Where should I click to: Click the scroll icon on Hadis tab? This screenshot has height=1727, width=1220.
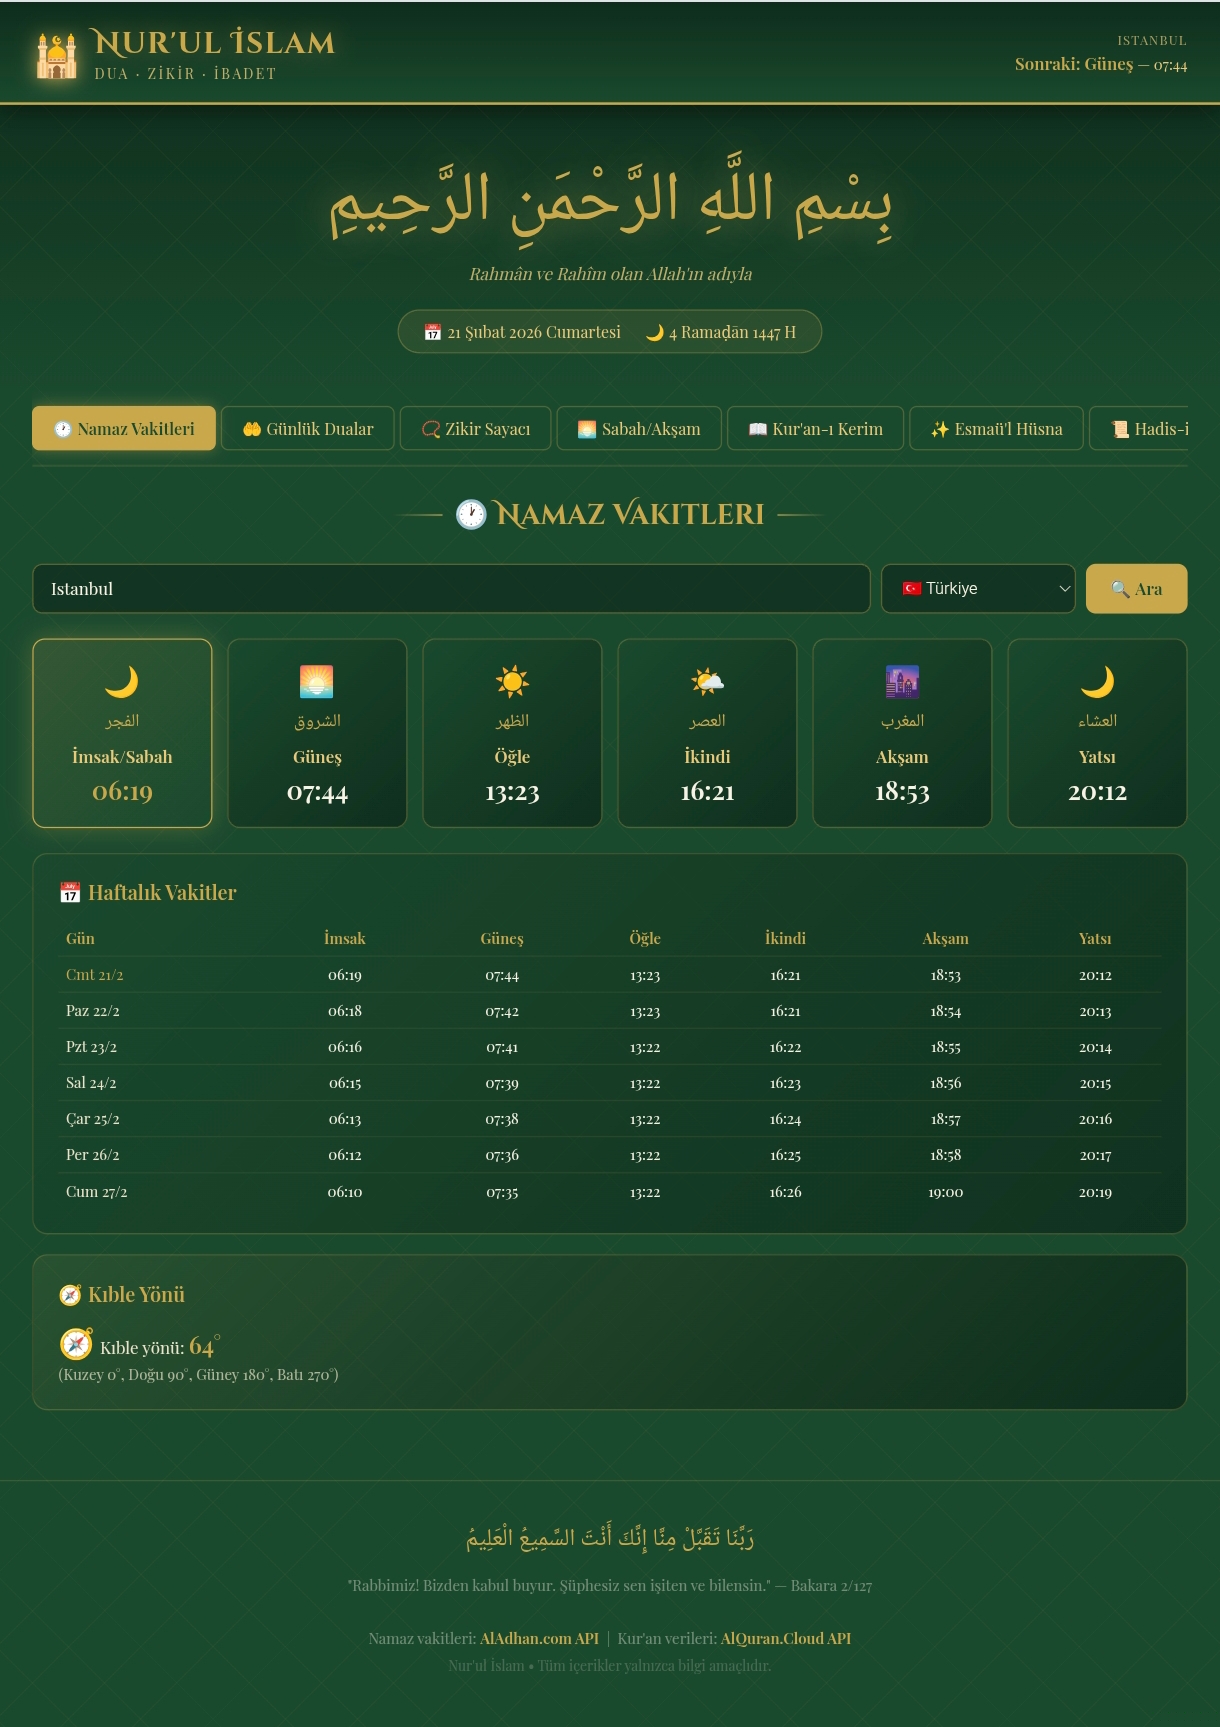[1120, 429]
